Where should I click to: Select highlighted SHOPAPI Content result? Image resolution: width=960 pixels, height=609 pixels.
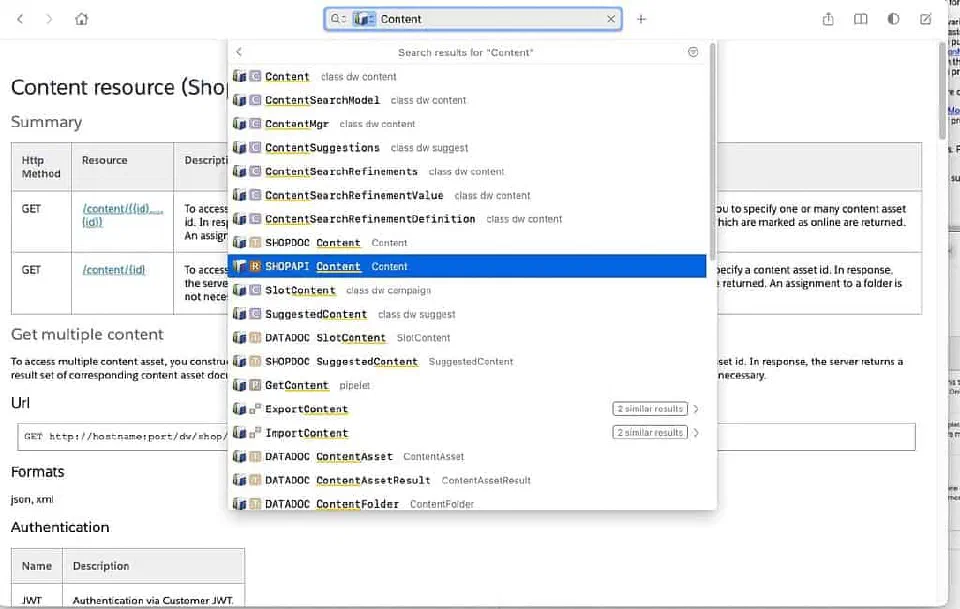point(467,266)
